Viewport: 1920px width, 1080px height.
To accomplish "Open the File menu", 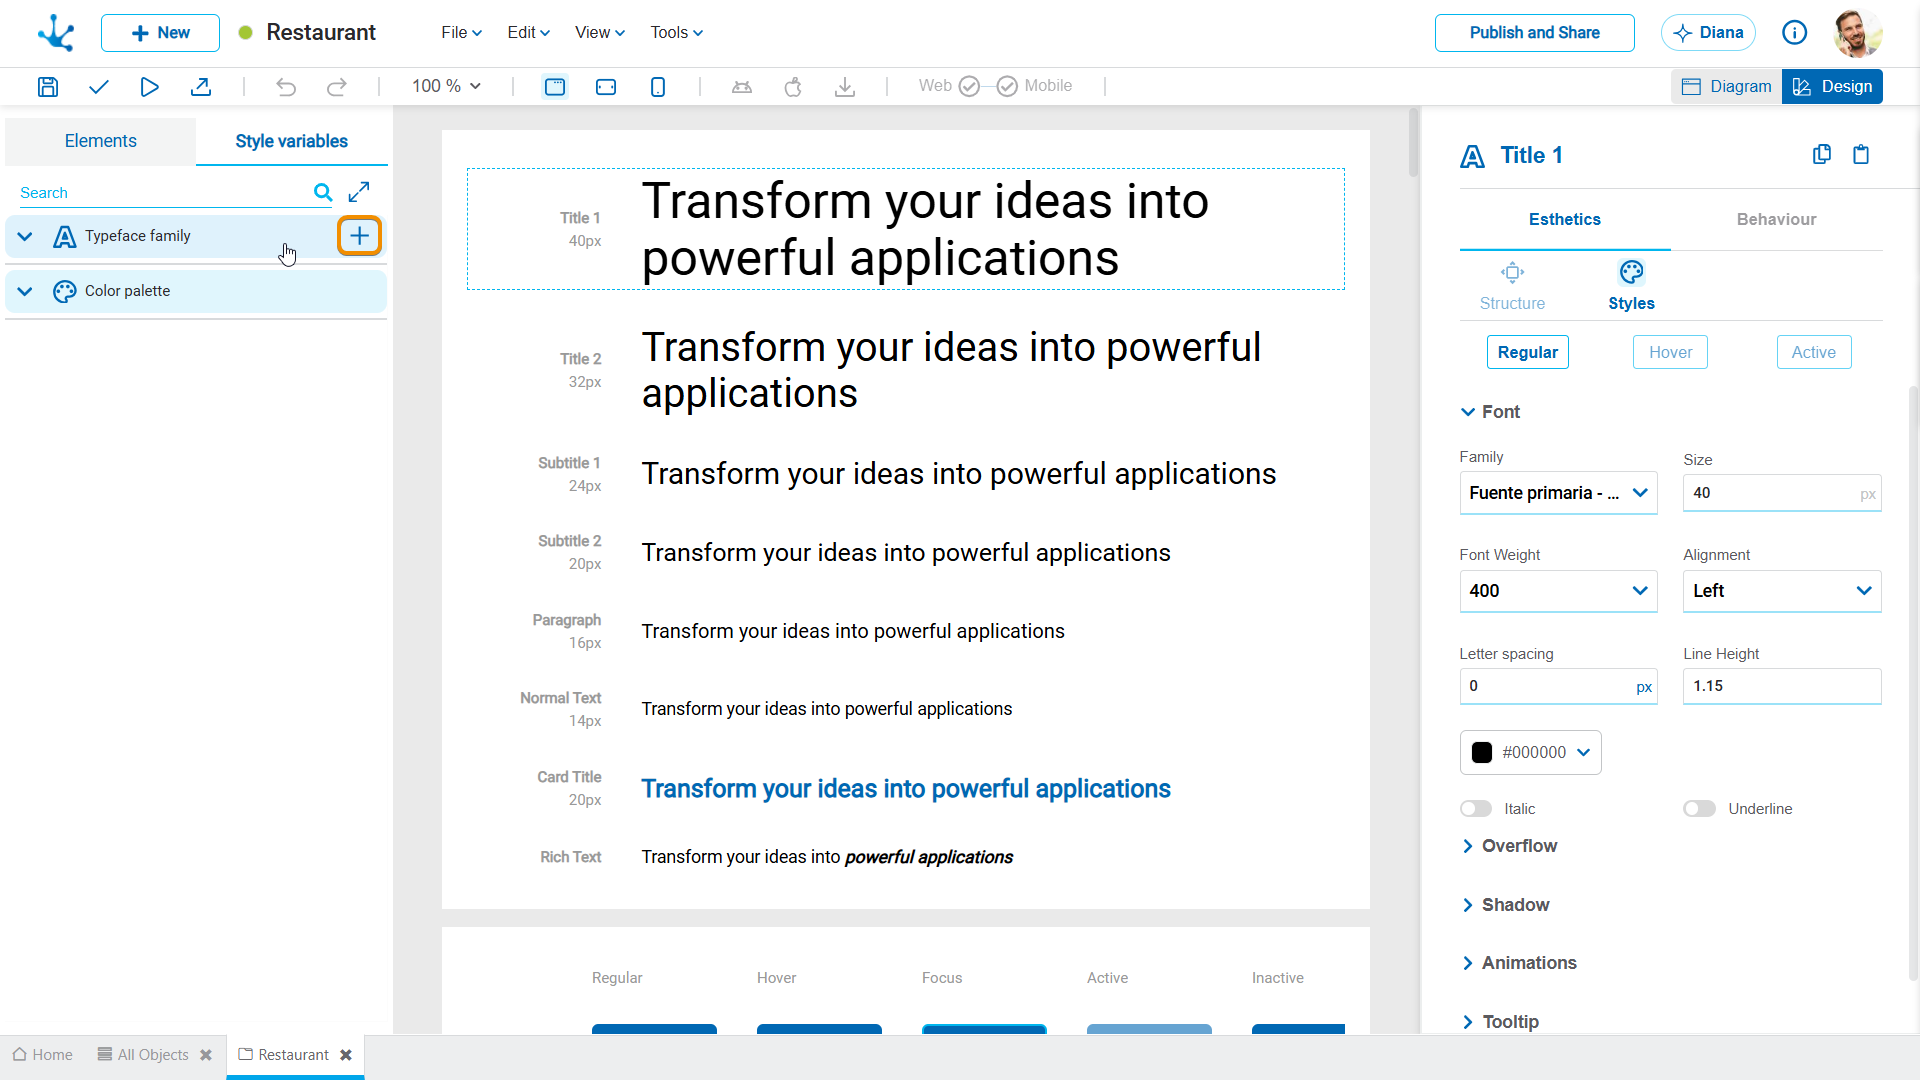I will 461,33.
